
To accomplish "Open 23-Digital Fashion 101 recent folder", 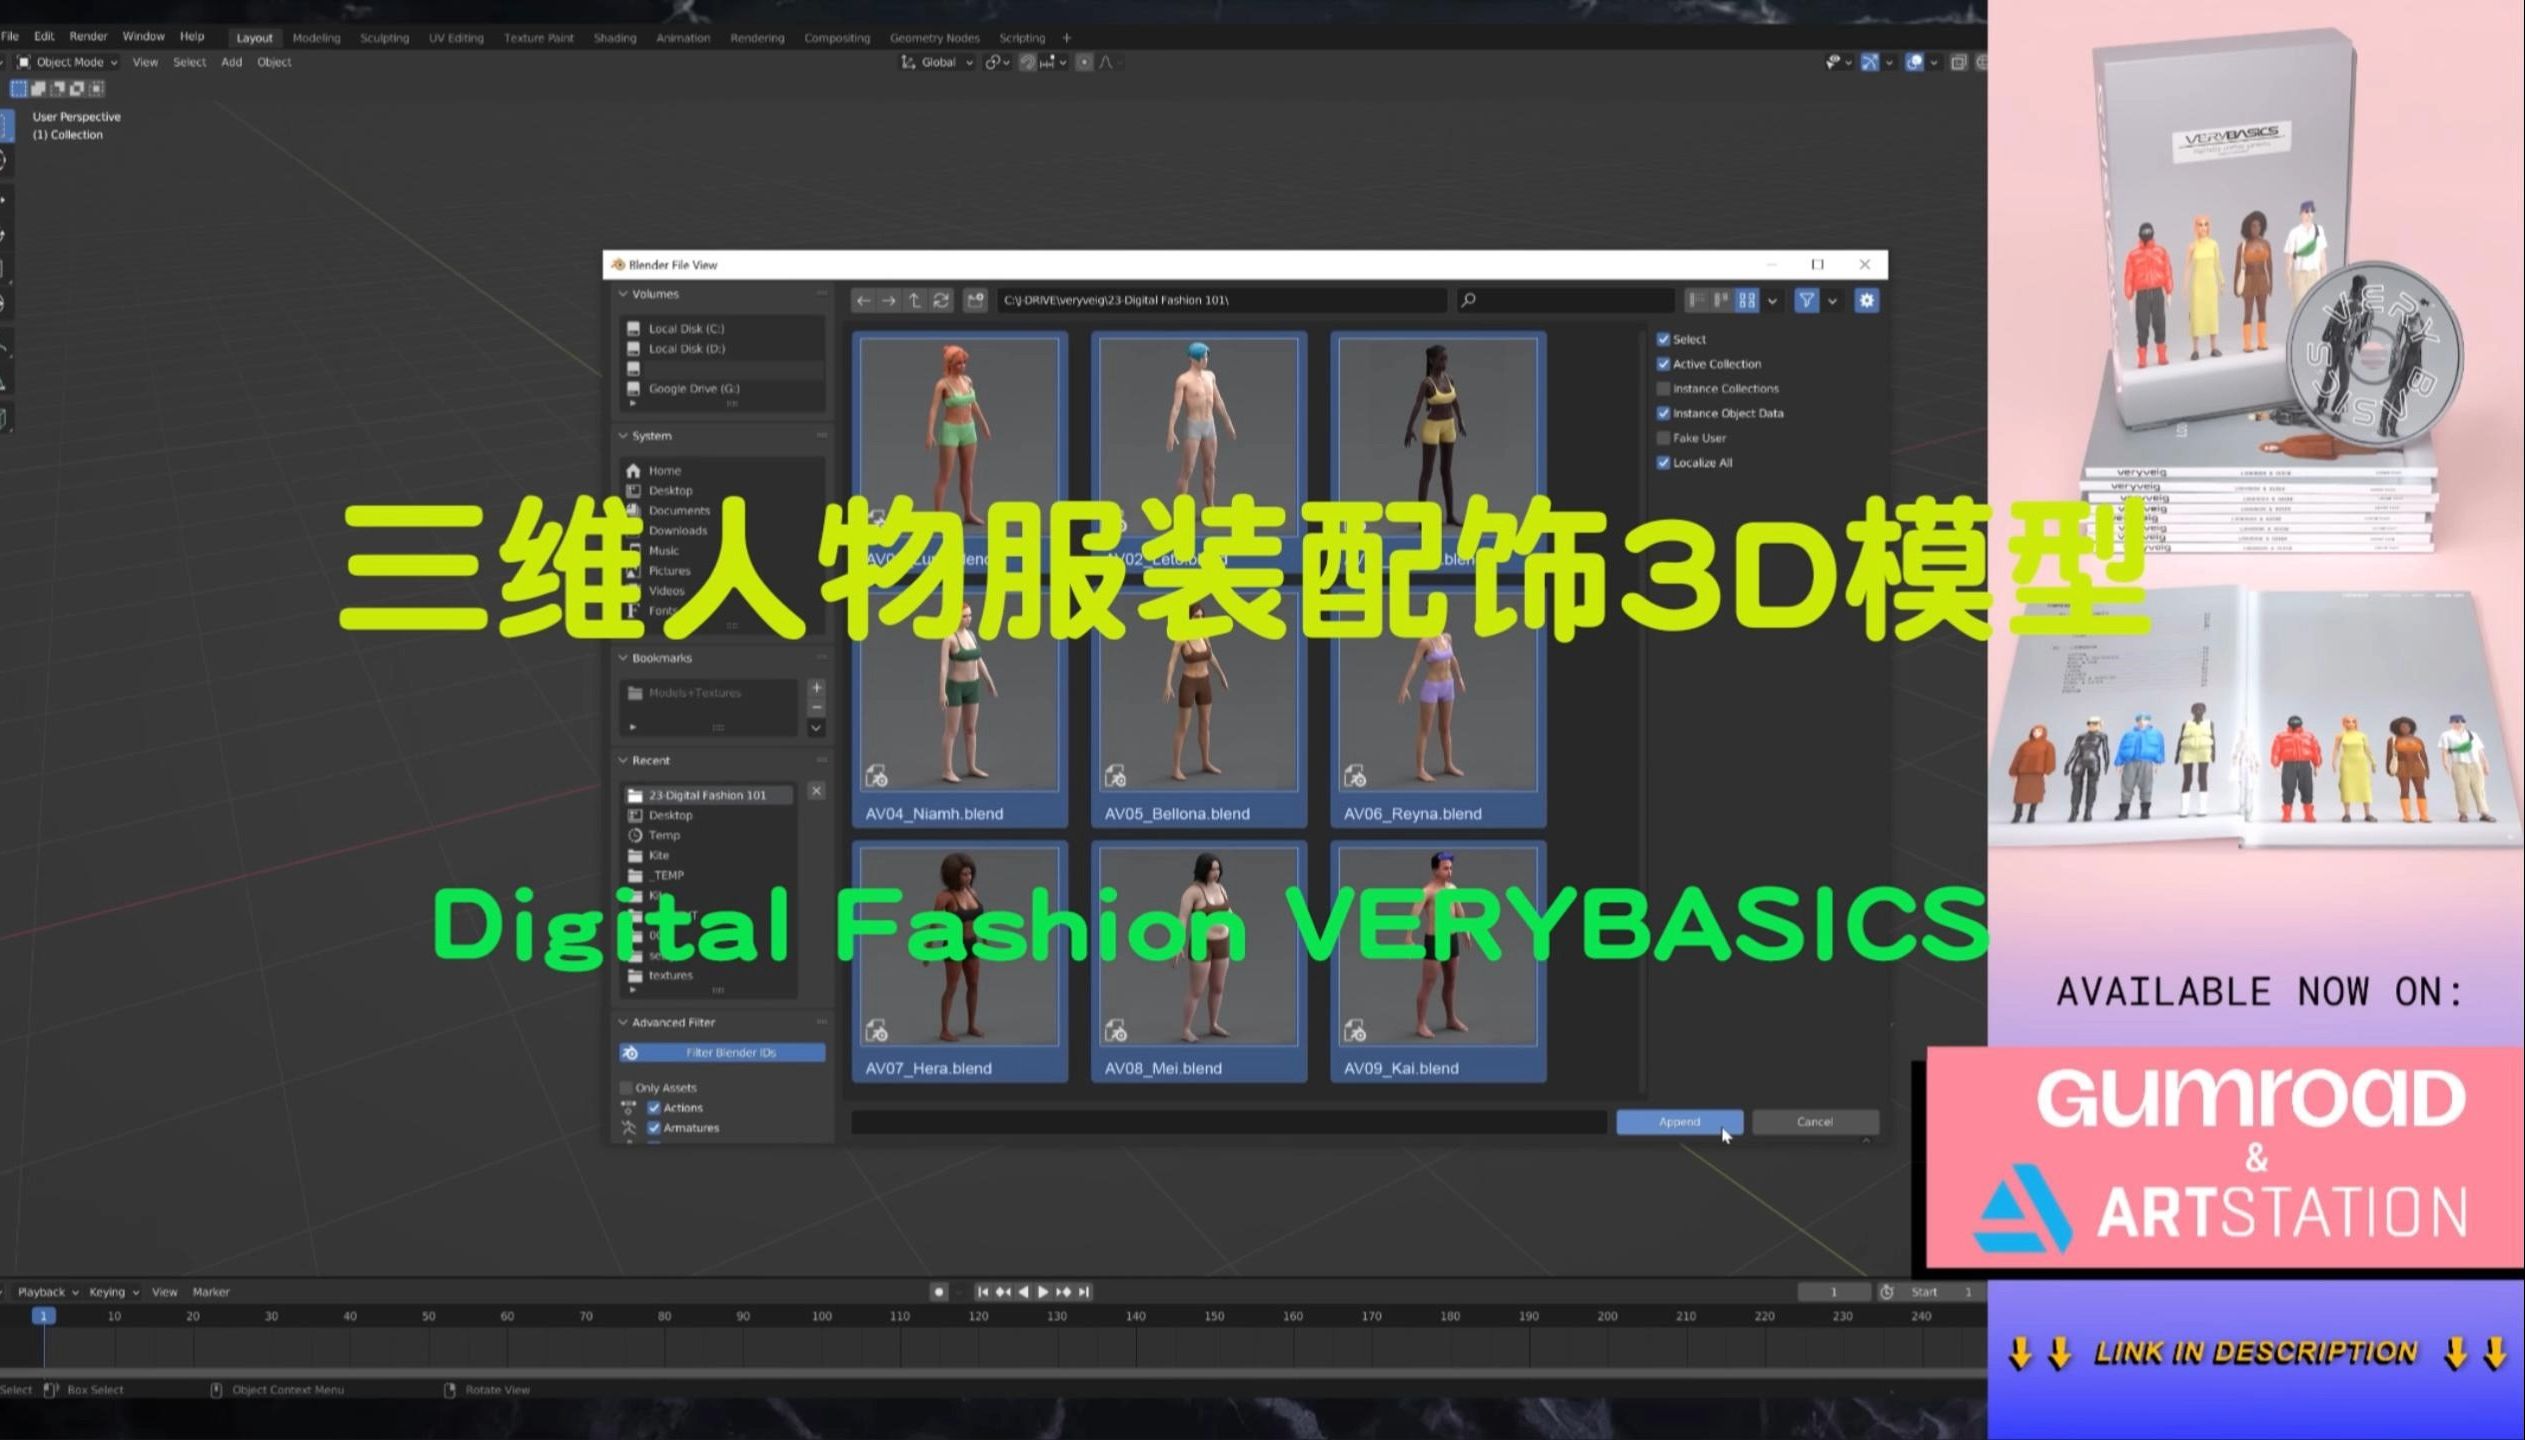I will [x=708, y=795].
